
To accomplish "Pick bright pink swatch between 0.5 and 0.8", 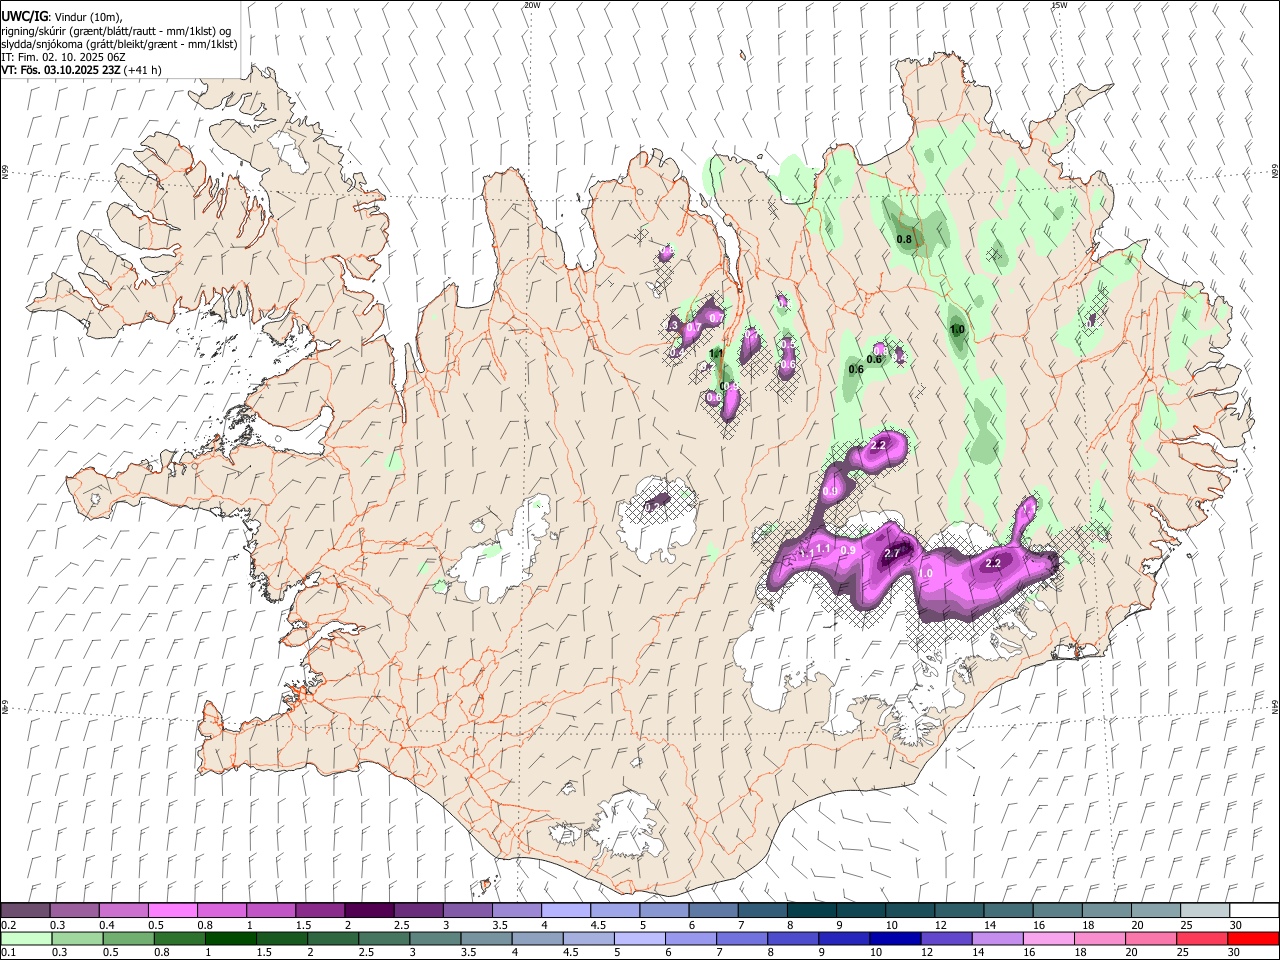I will (172, 911).
